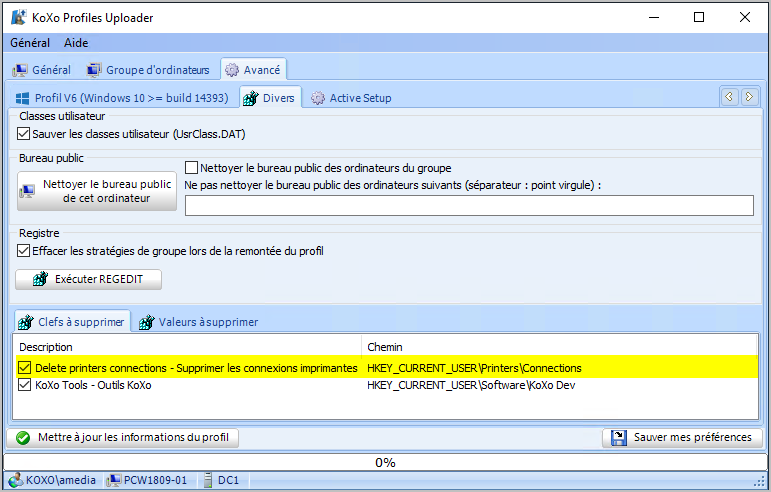Image resolution: width=771 pixels, height=492 pixels.
Task: Close the KoXo Profiles Uploader window
Action: (x=745, y=17)
